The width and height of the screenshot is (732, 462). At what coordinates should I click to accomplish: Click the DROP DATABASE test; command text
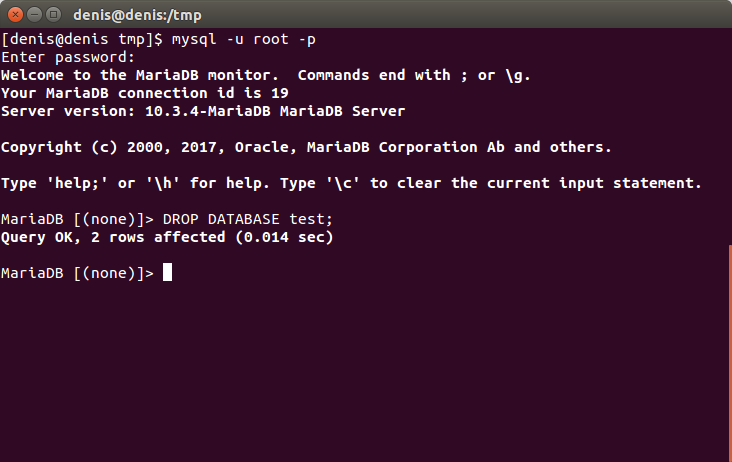click(x=247, y=219)
